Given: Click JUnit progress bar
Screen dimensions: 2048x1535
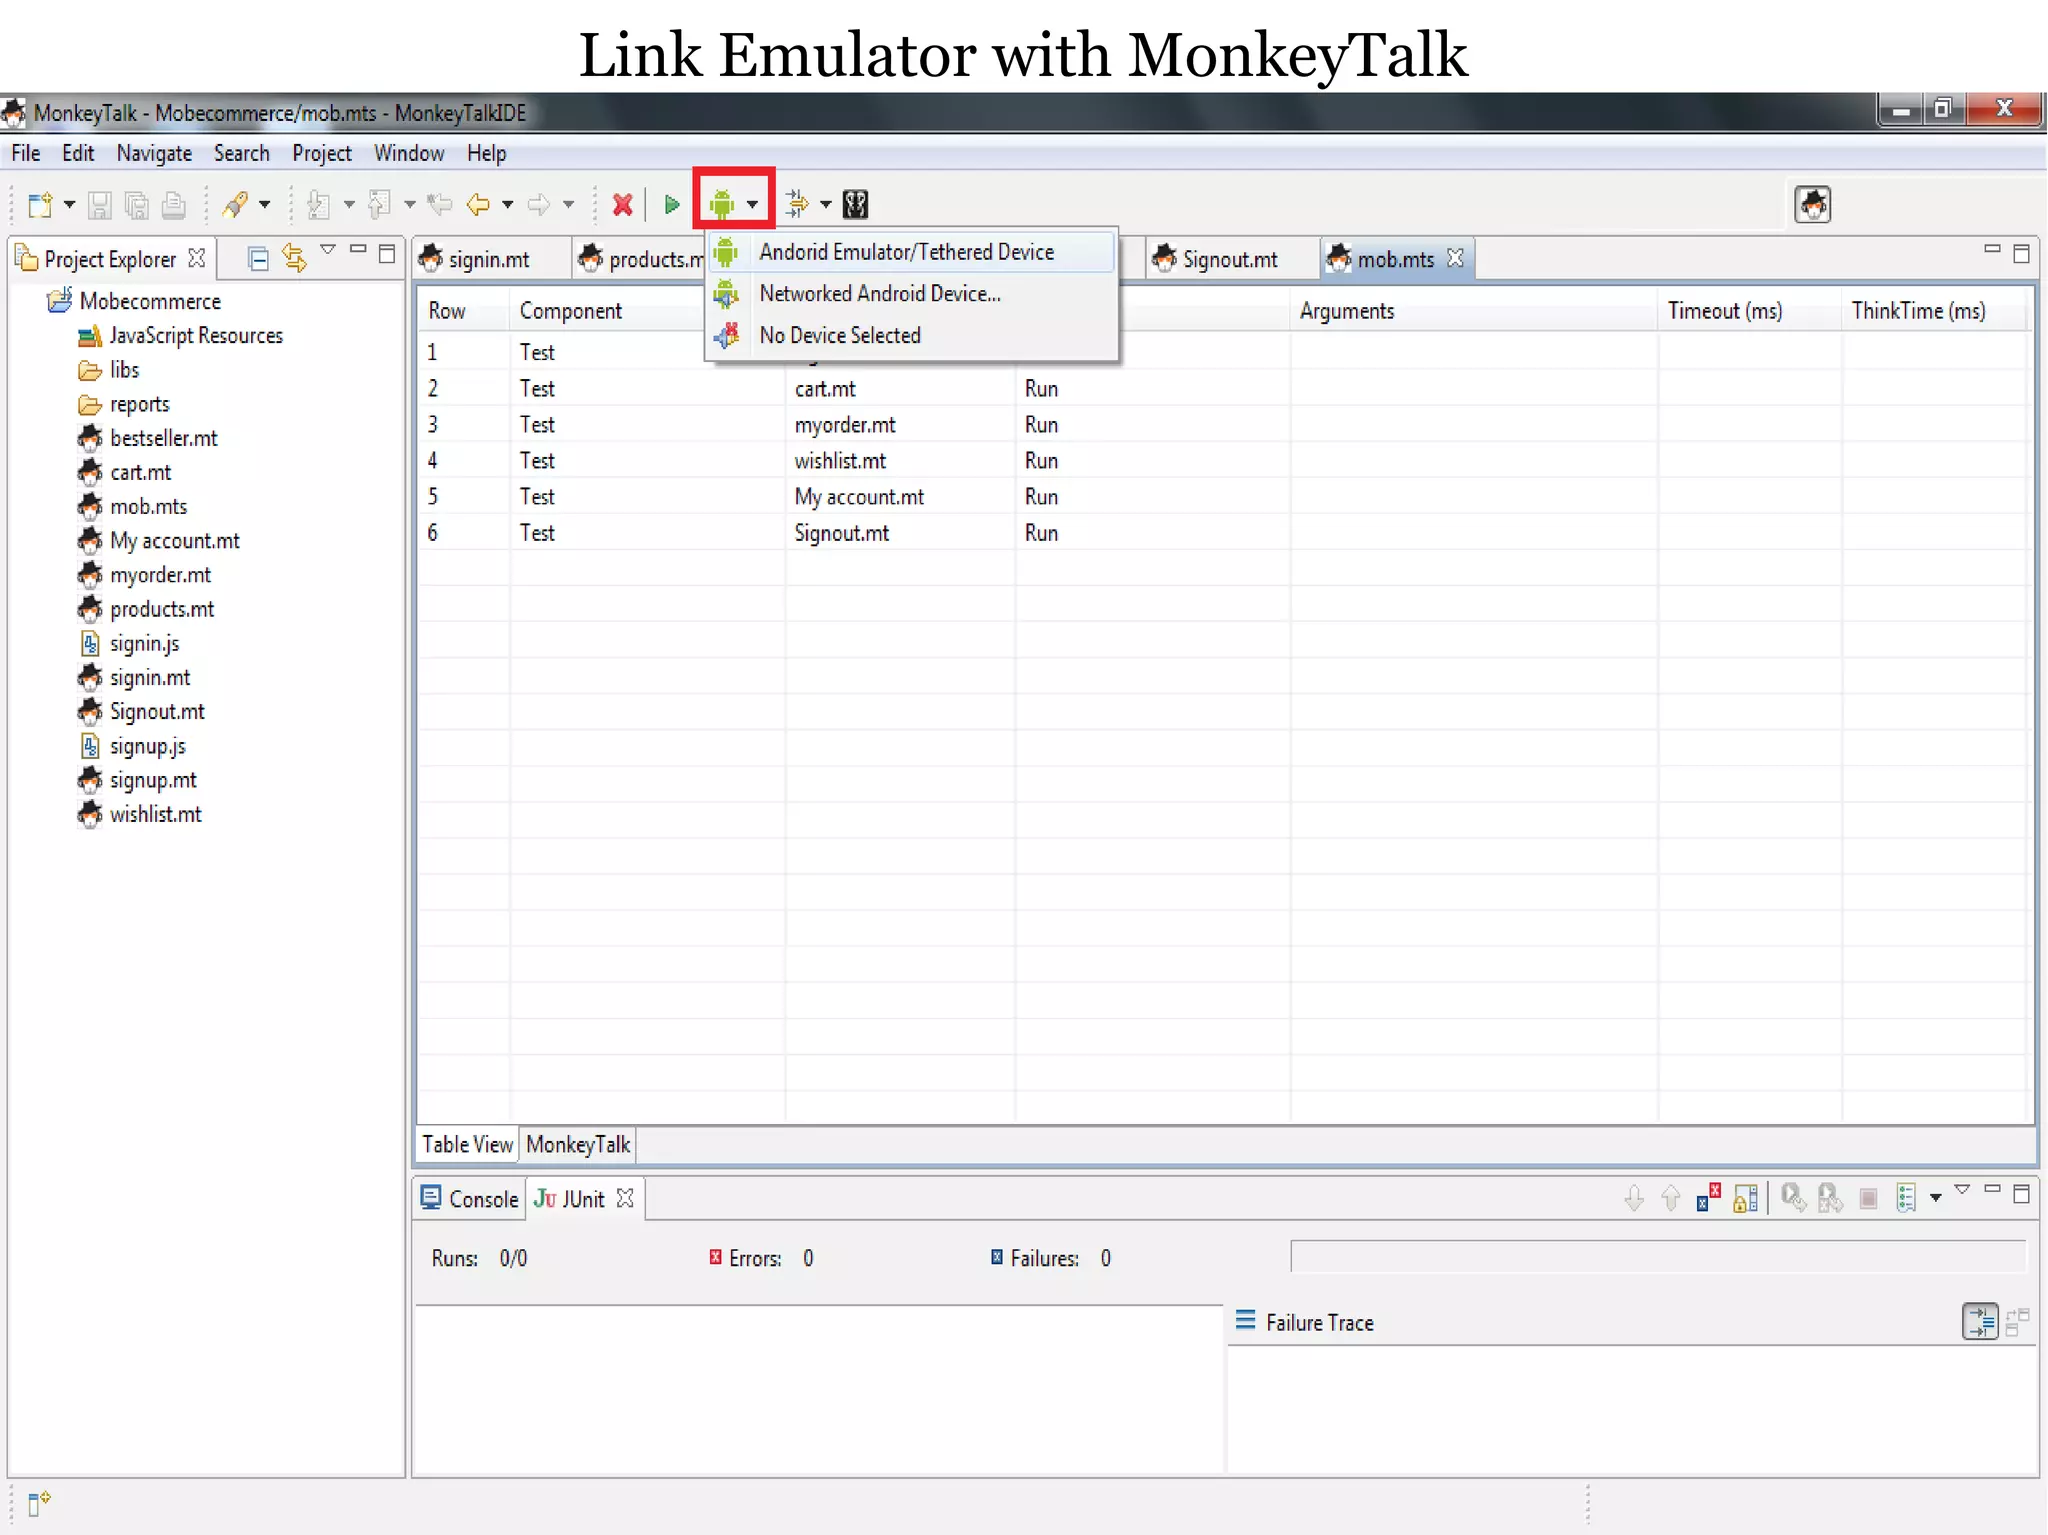Looking at the screenshot, I should click(1658, 1257).
